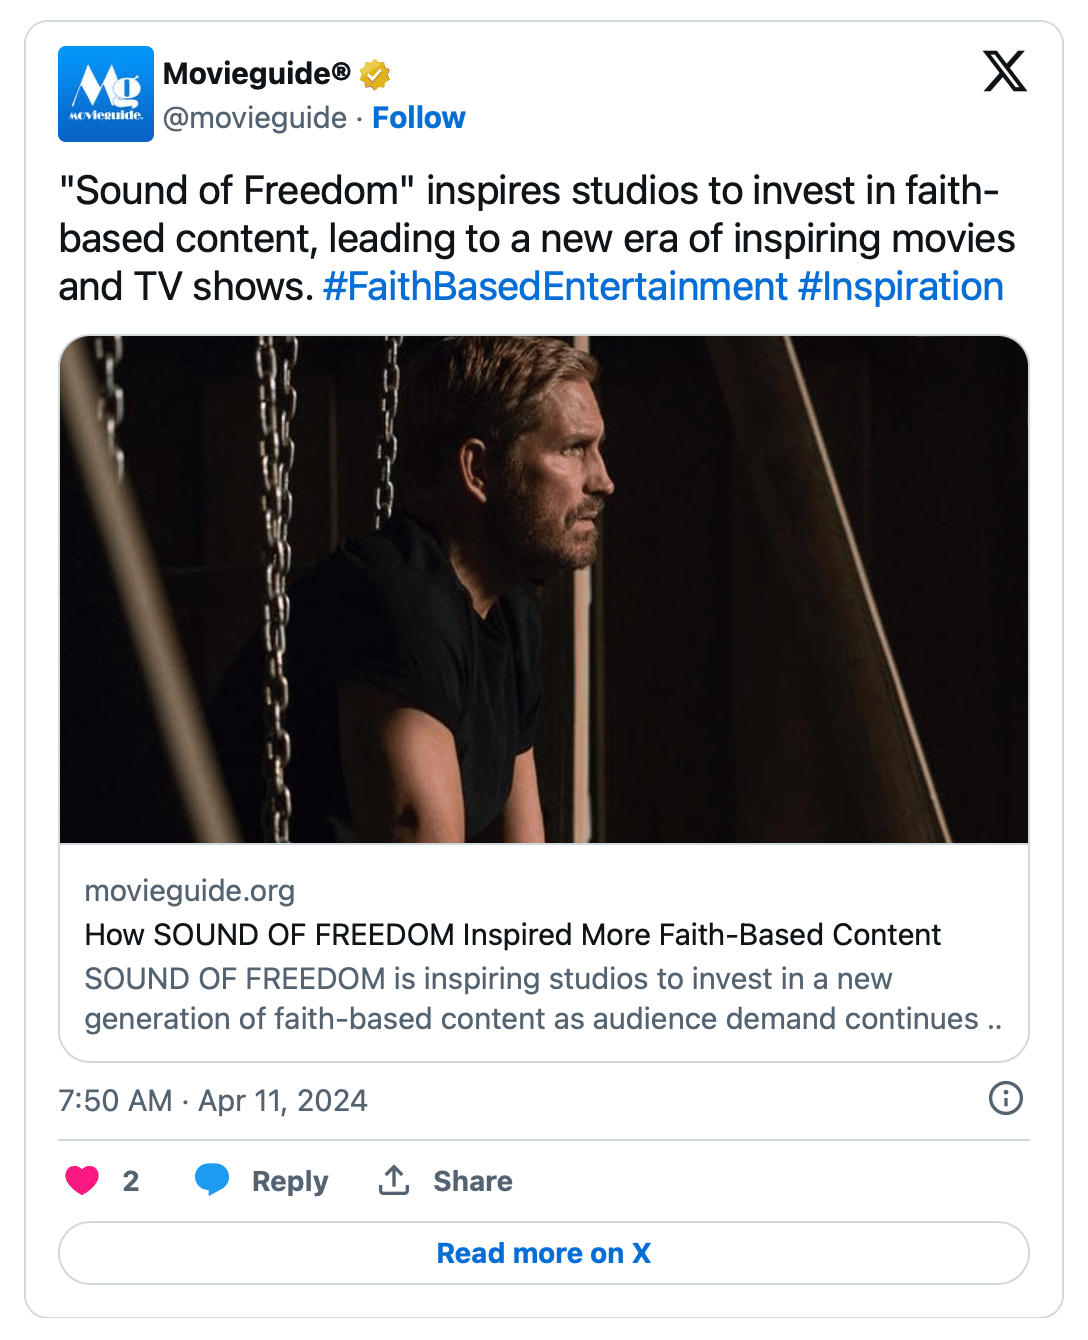Open the X logo link
This screenshot has width=1088, height=1340.
[x=1004, y=72]
